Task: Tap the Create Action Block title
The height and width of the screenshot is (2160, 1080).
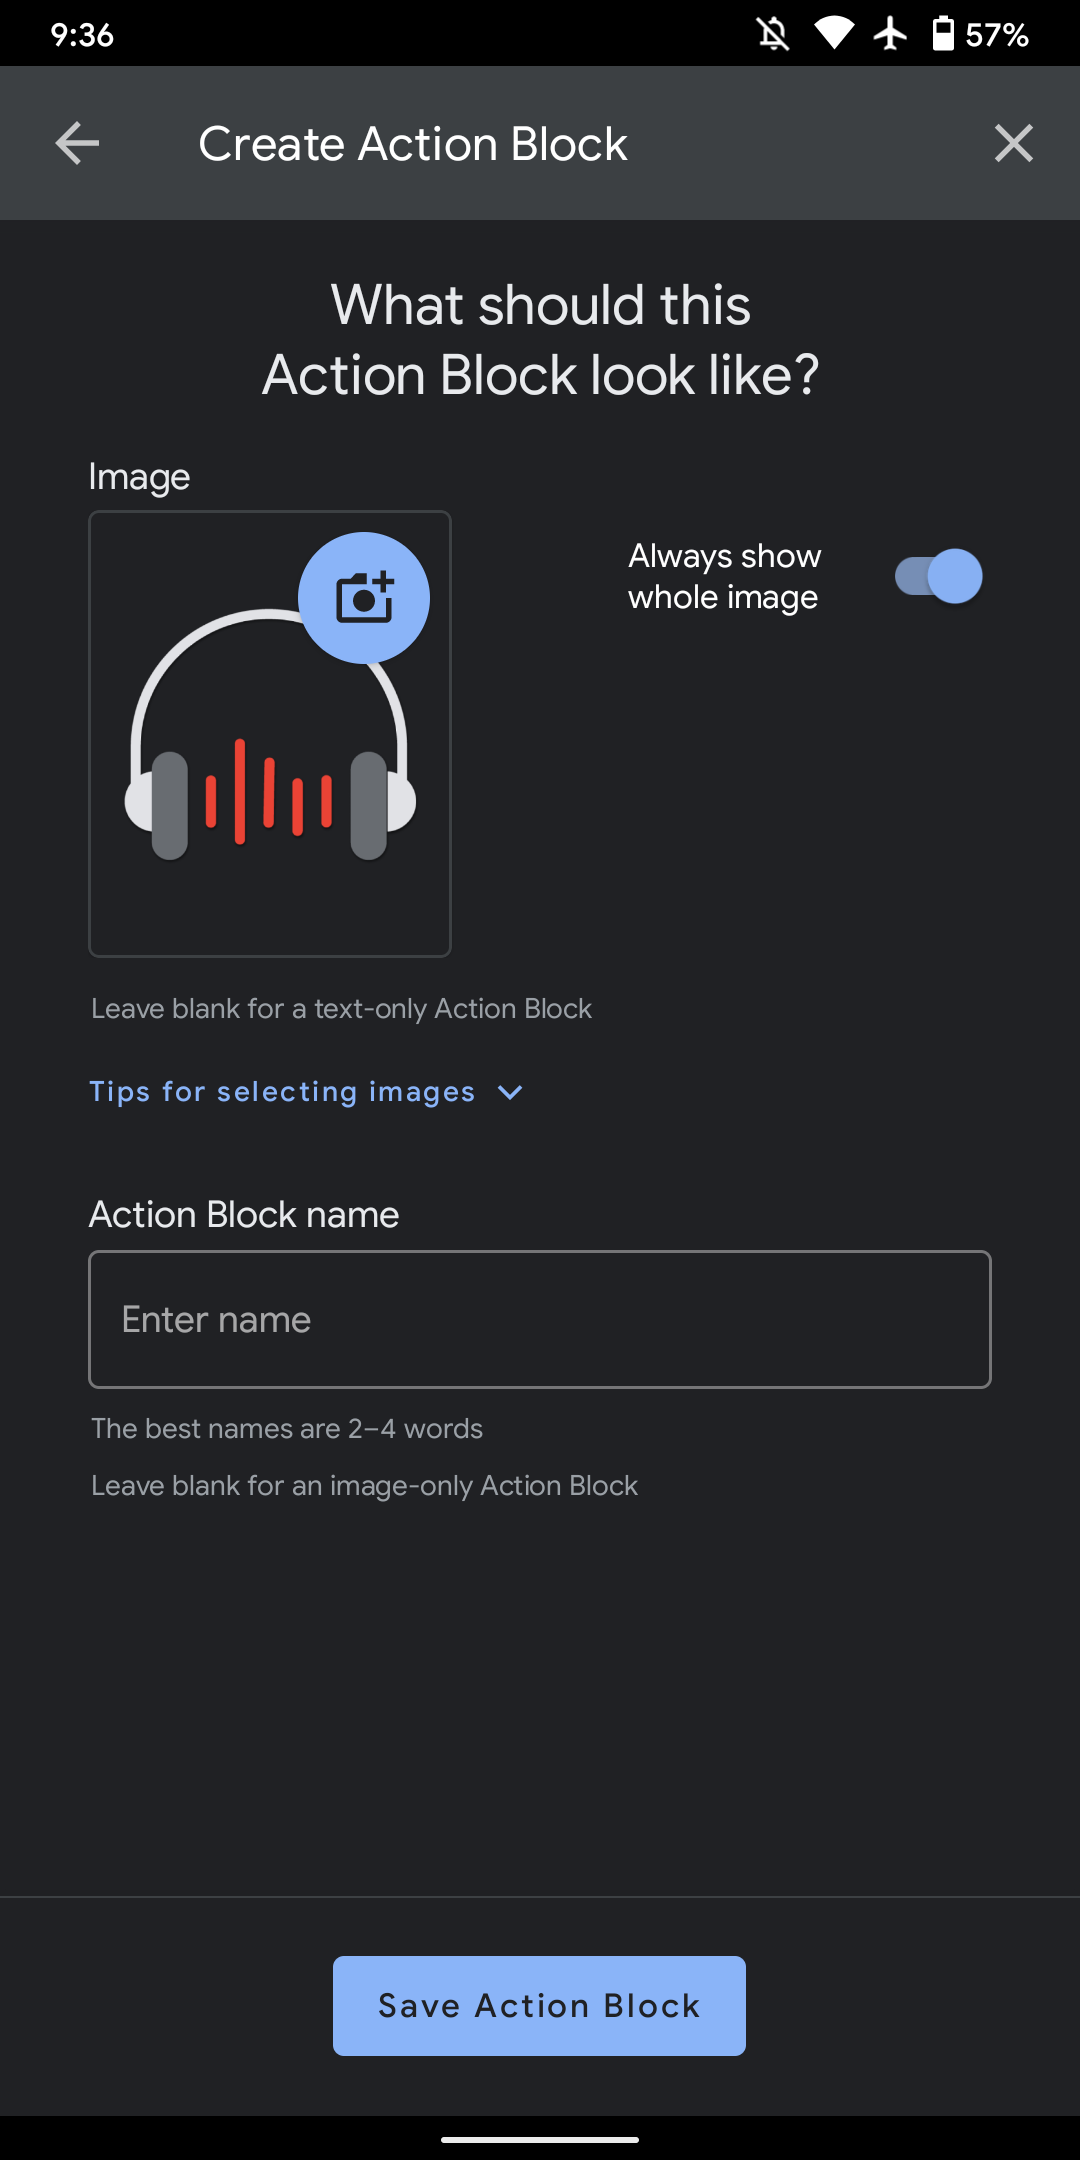Action: (x=414, y=143)
